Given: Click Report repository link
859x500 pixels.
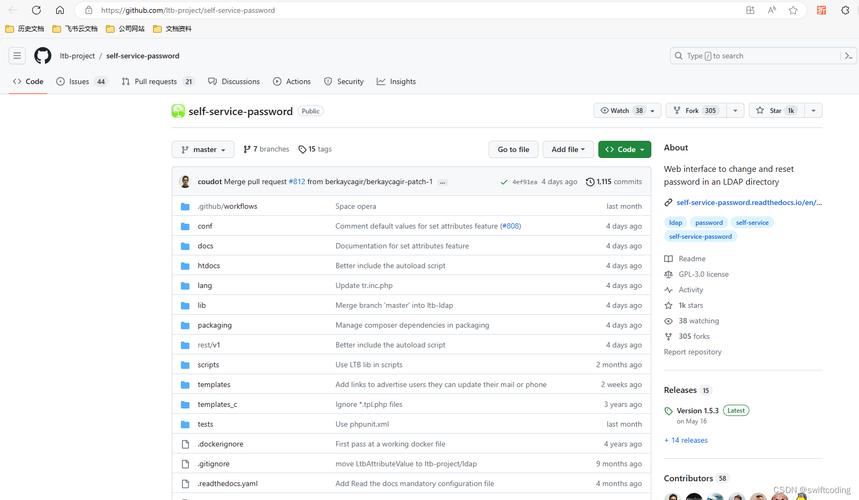Looking at the screenshot, I should click(692, 352).
